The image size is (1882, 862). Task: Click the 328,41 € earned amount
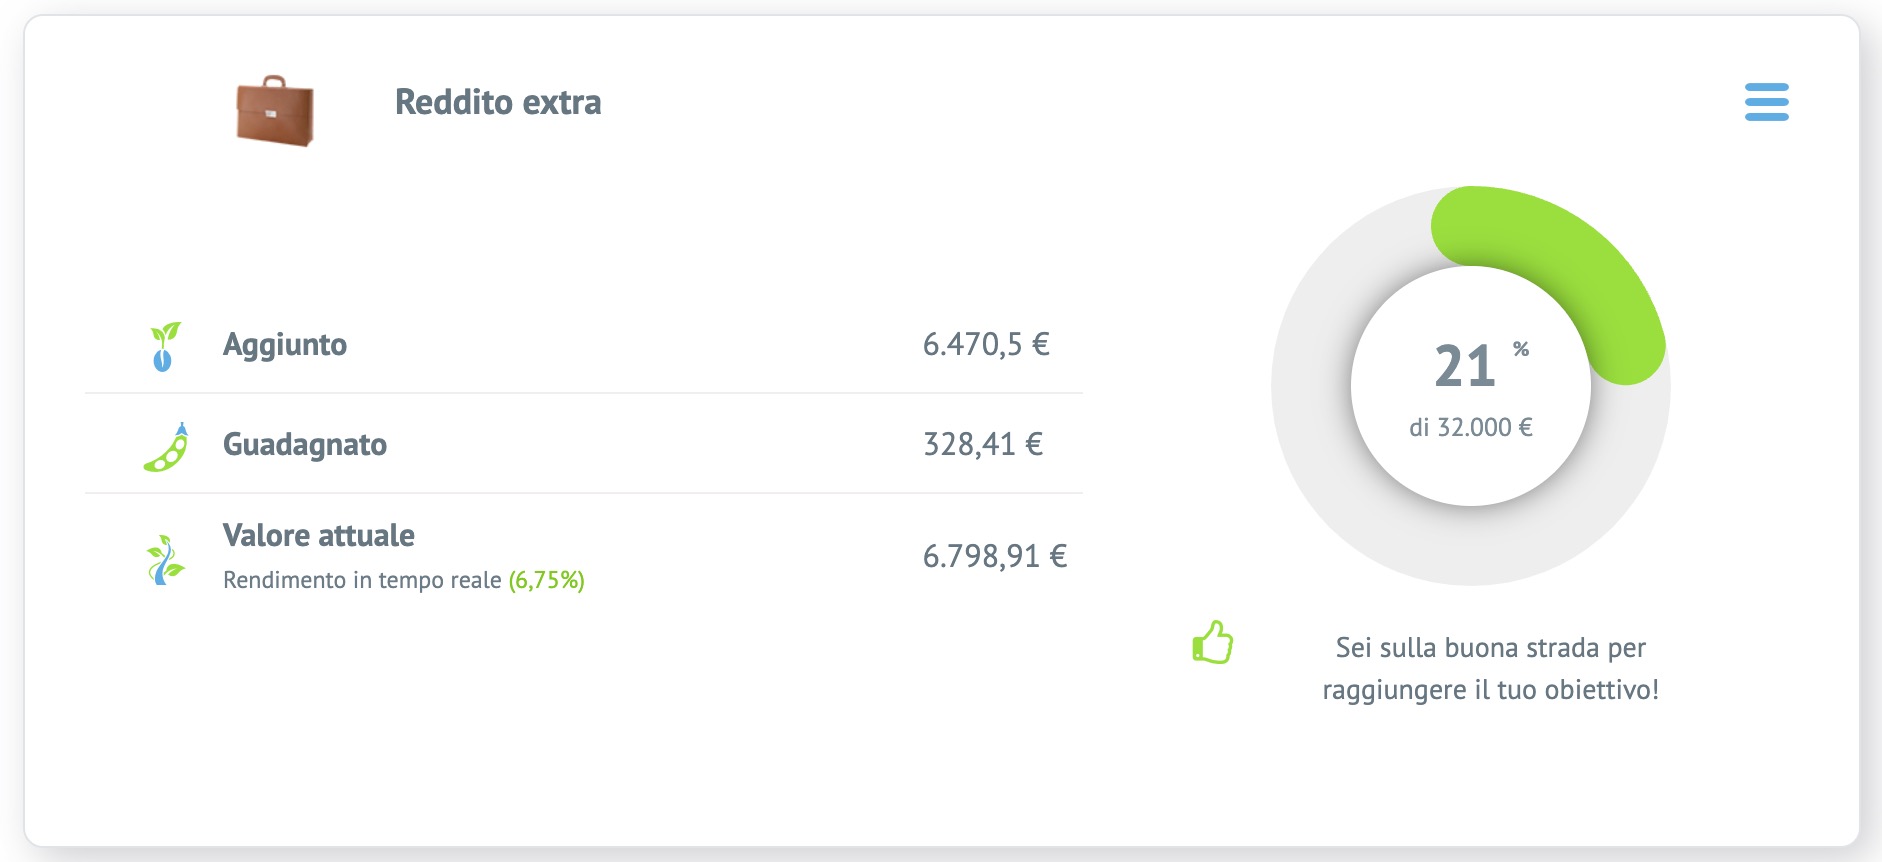983,445
